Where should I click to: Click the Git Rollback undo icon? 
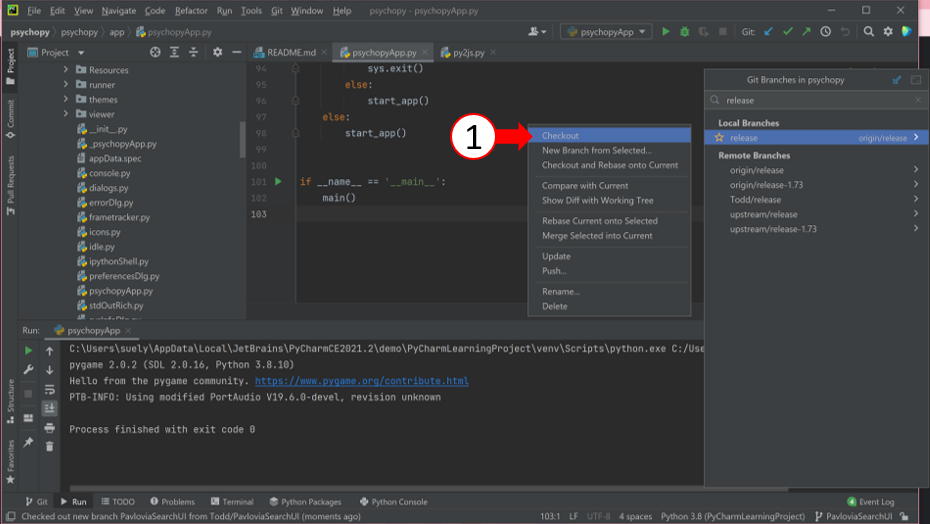(845, 31)
